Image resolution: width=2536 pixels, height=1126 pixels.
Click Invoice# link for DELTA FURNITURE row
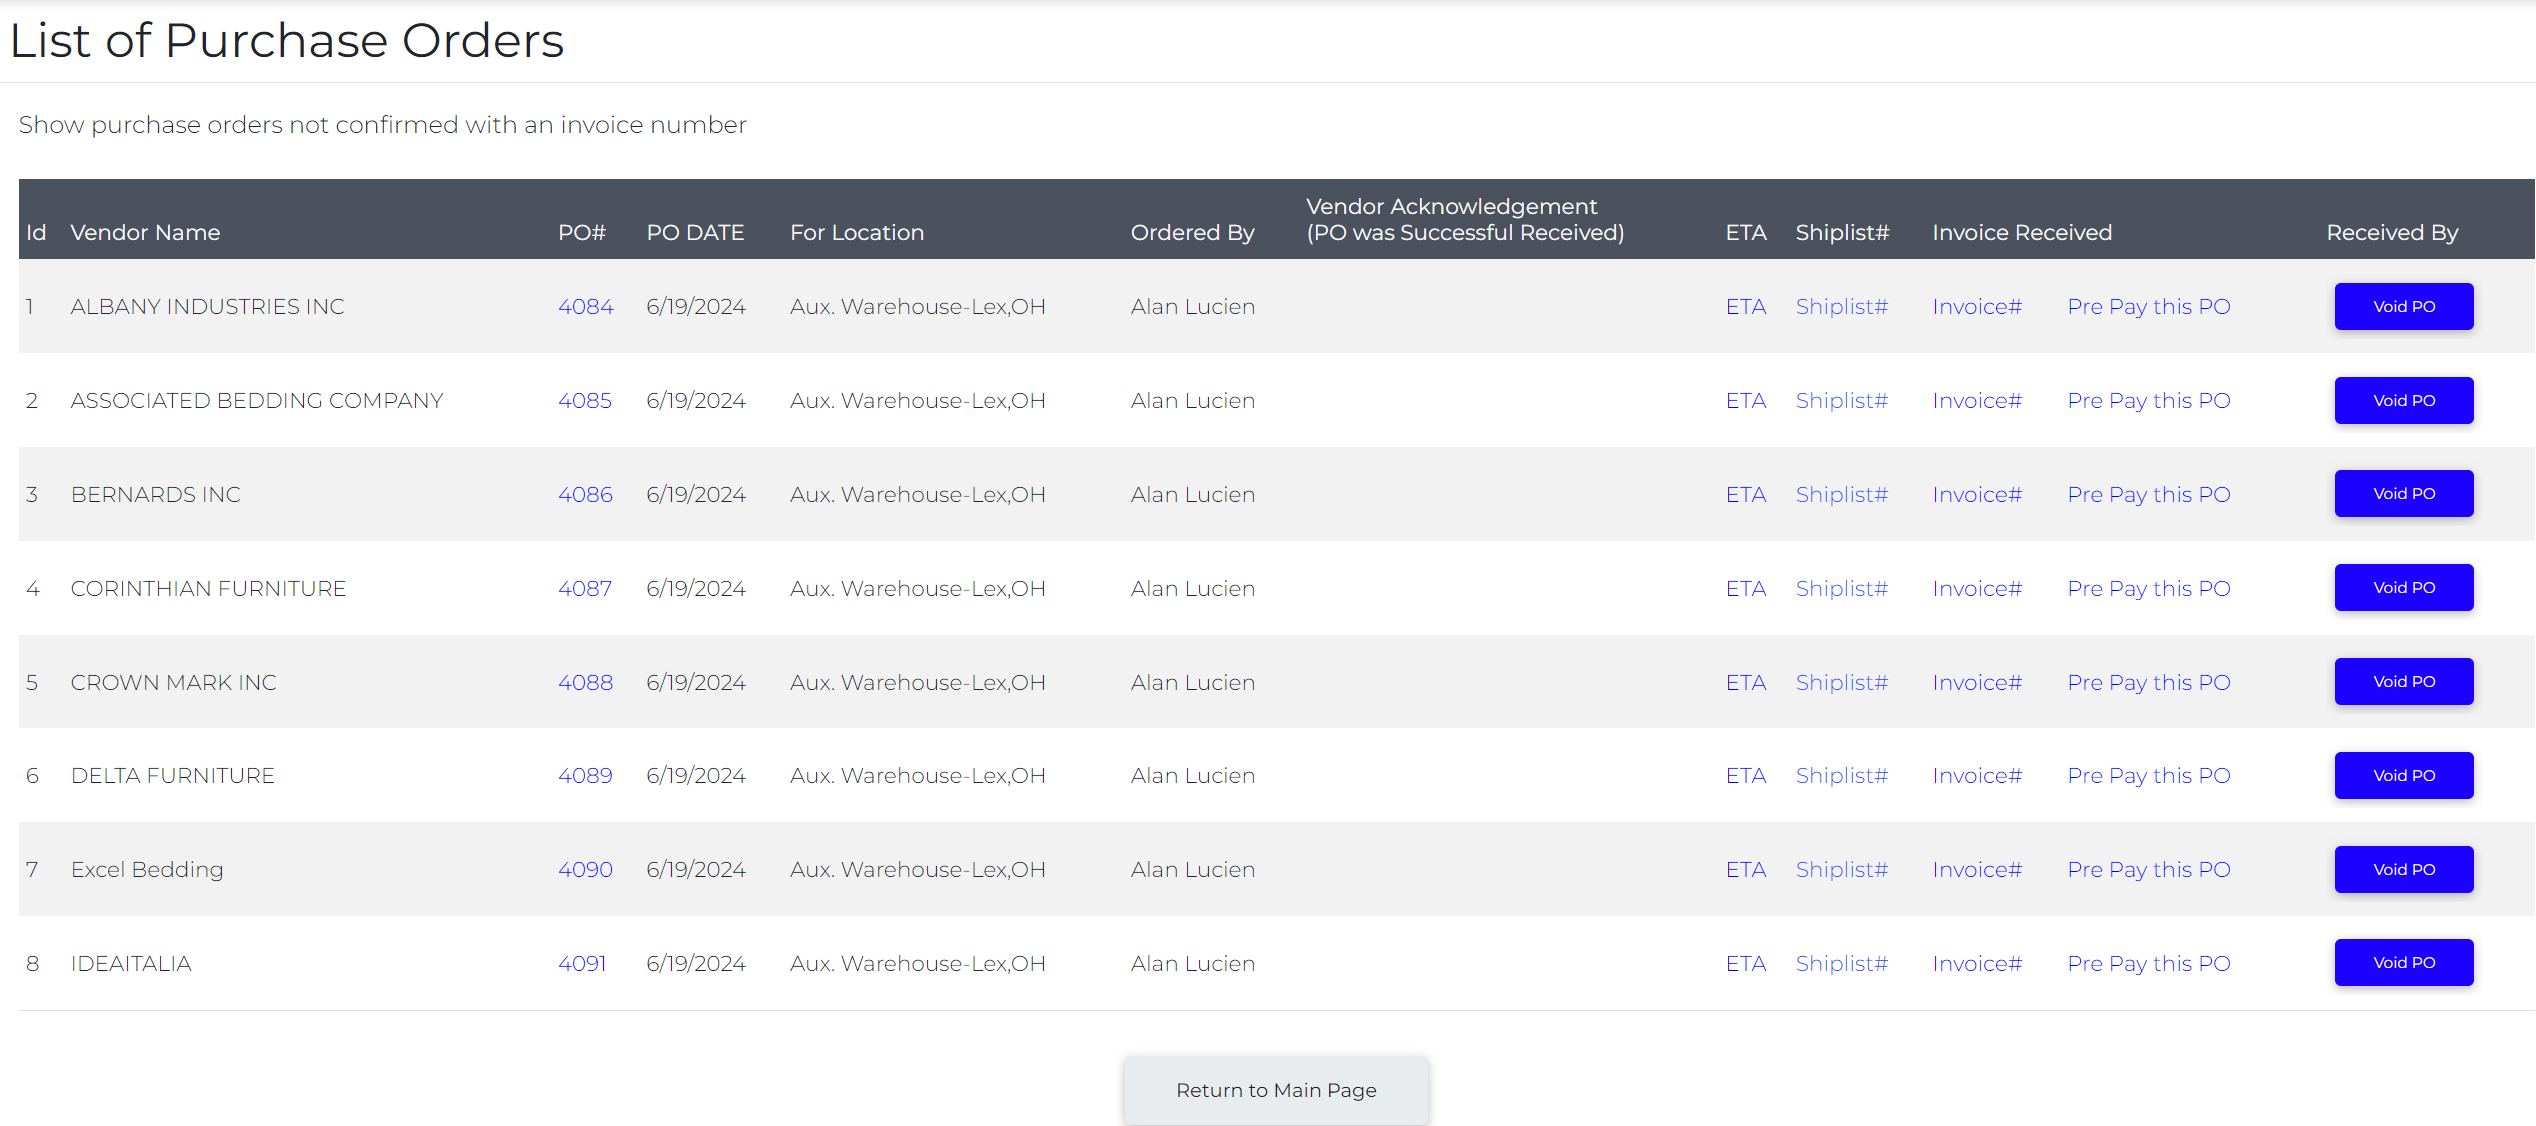(1977, 776)
